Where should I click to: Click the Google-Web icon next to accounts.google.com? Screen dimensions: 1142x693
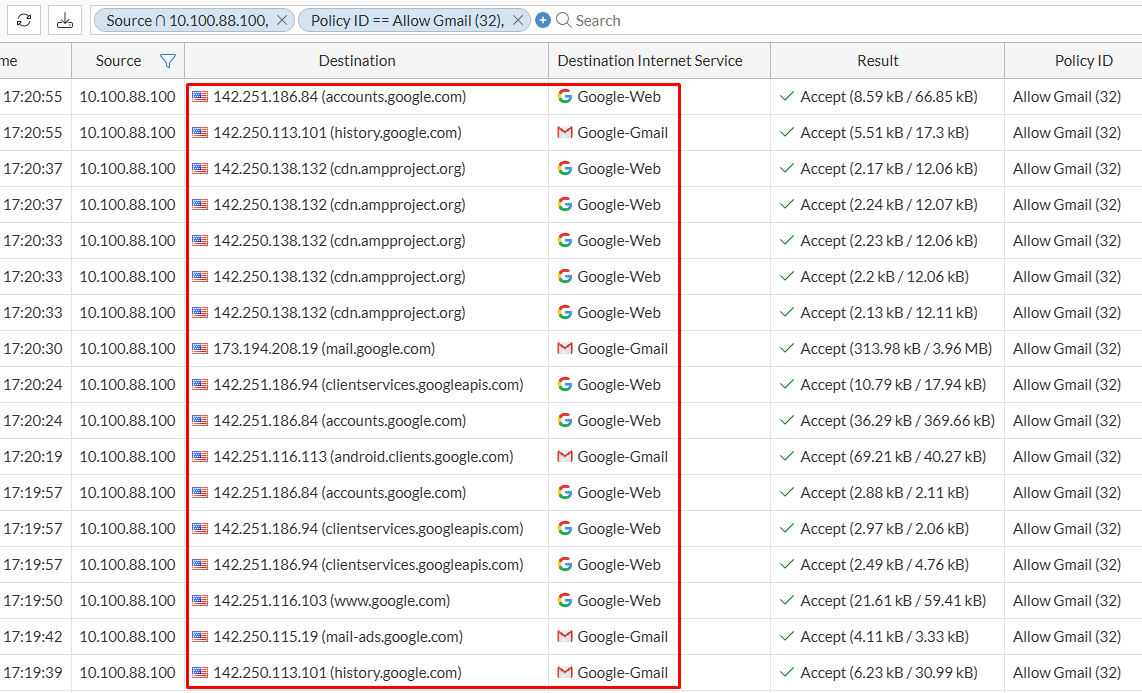[564, 96]
